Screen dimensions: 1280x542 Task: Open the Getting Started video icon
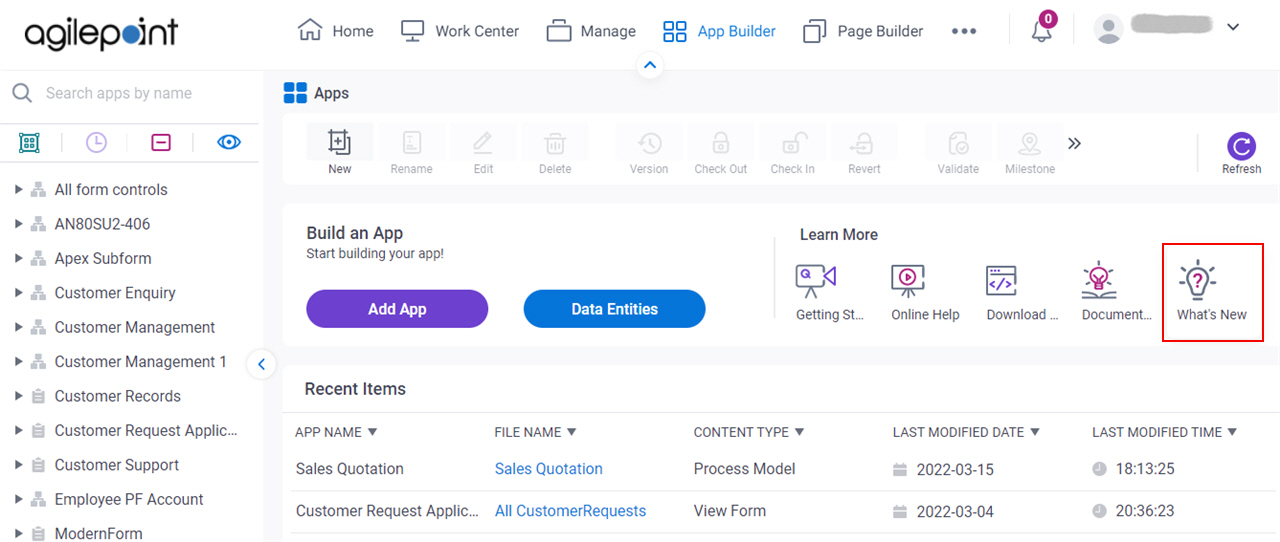coord(816,280)
